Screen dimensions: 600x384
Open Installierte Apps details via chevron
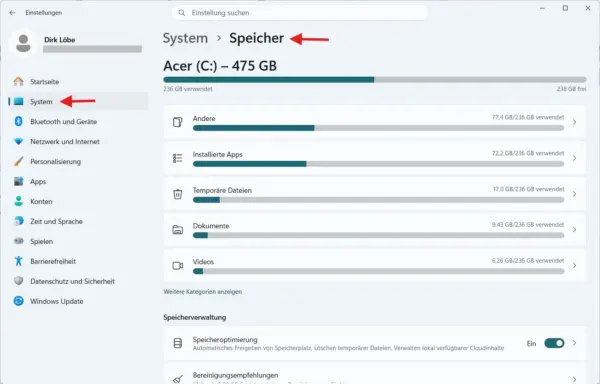pos(574,158)
